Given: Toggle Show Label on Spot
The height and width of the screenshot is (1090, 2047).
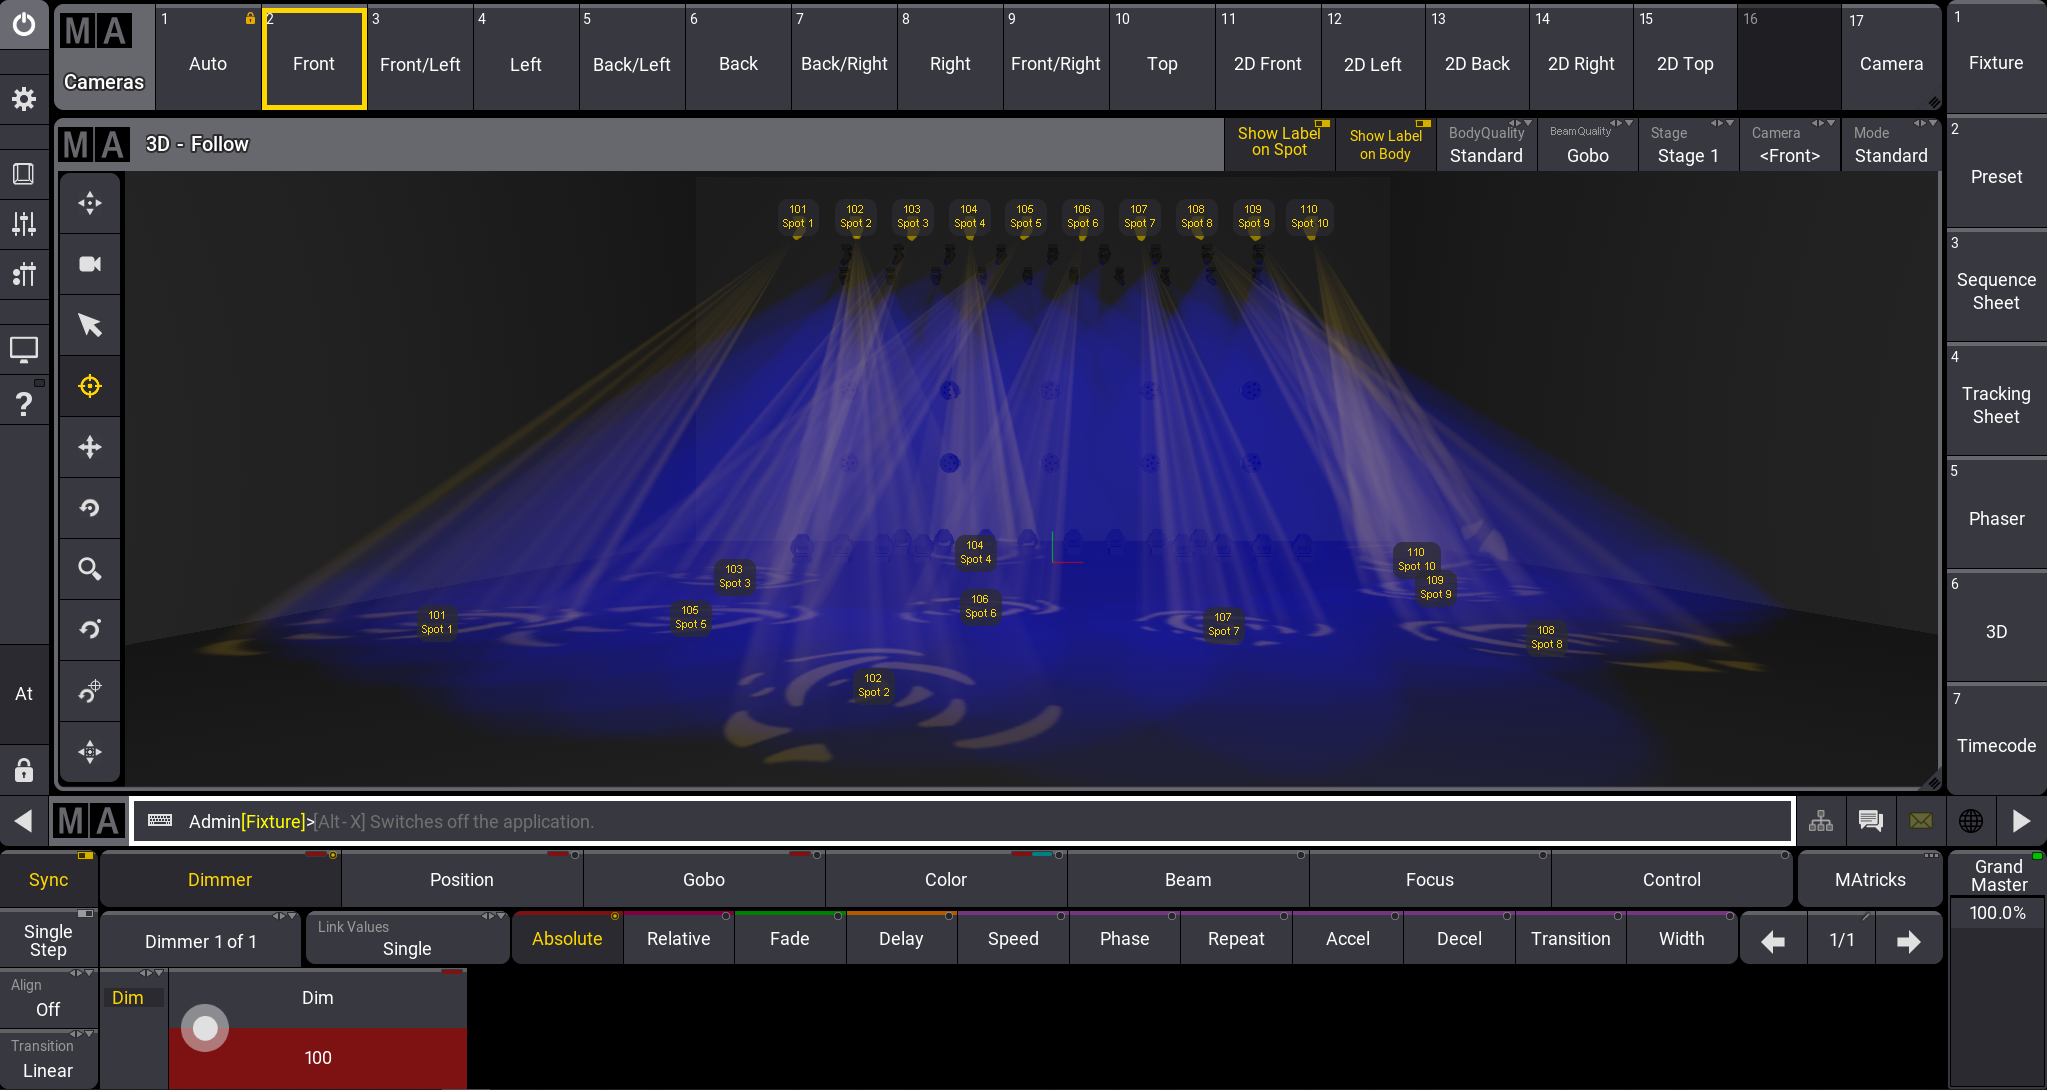Looking at the screenshot, I should click(x=1279, y=143).
